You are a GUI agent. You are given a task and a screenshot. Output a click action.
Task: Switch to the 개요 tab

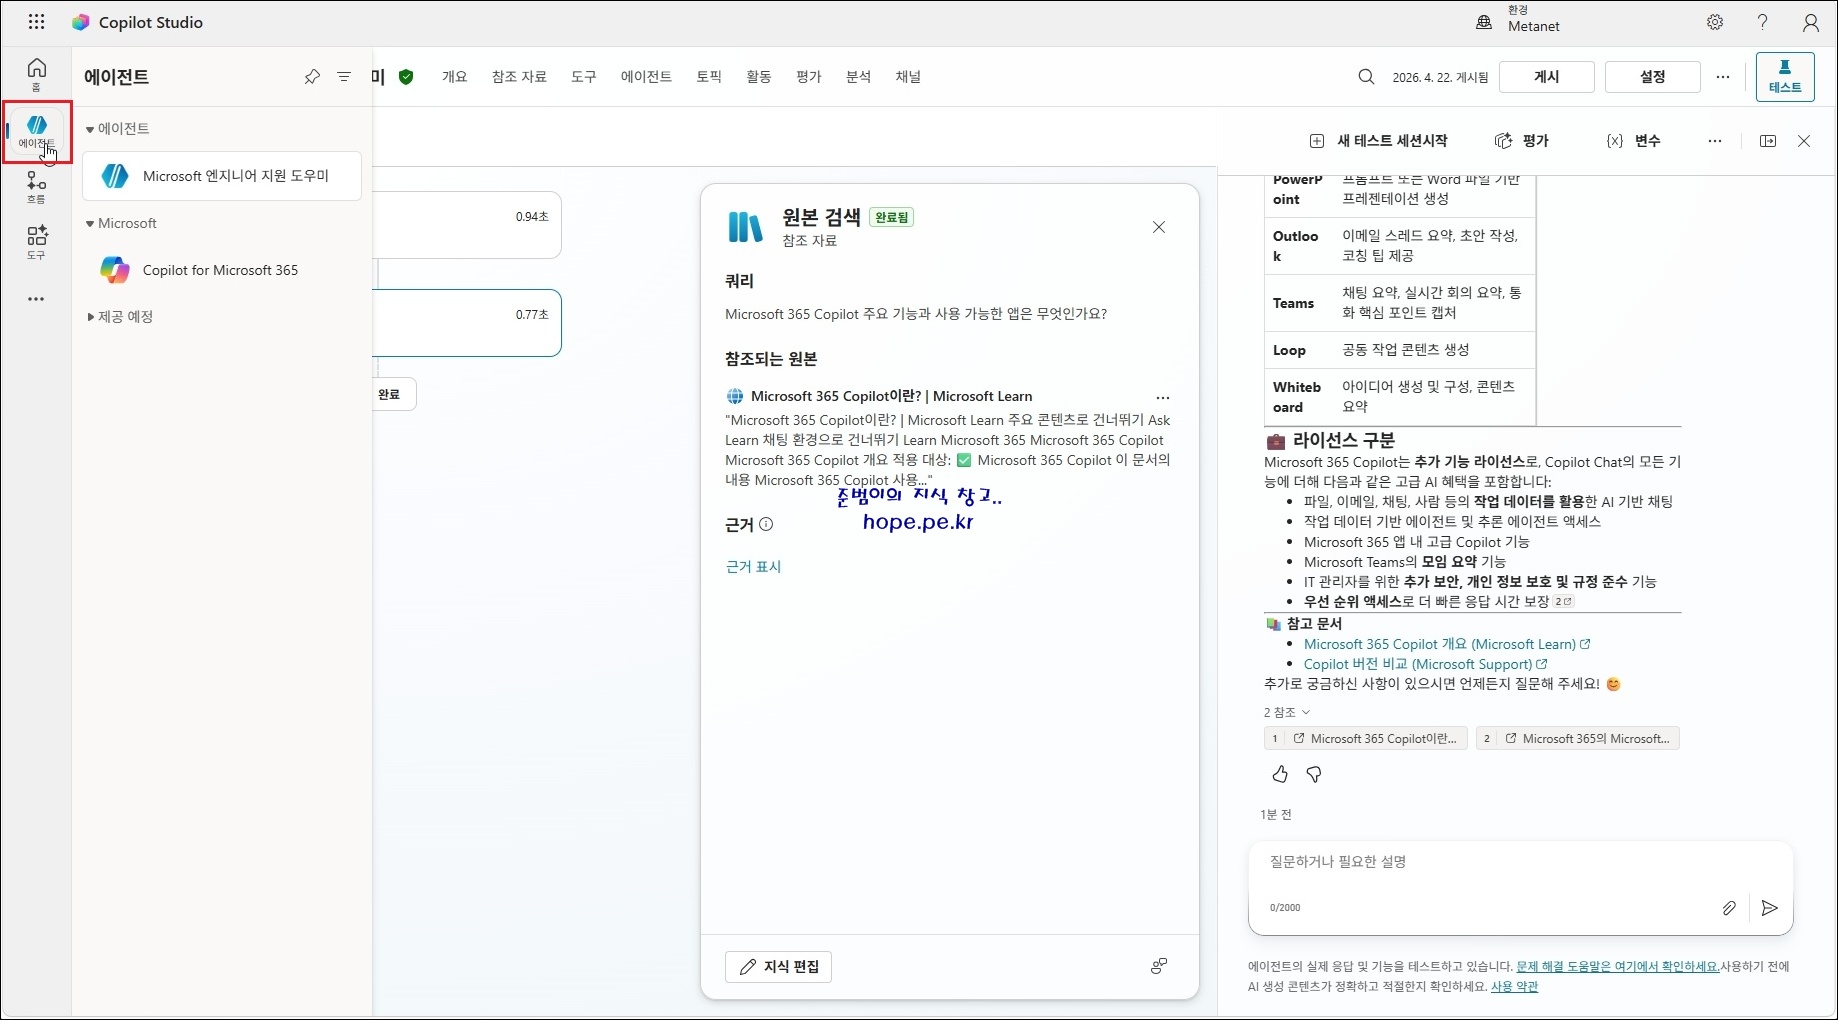pos(455,77)
